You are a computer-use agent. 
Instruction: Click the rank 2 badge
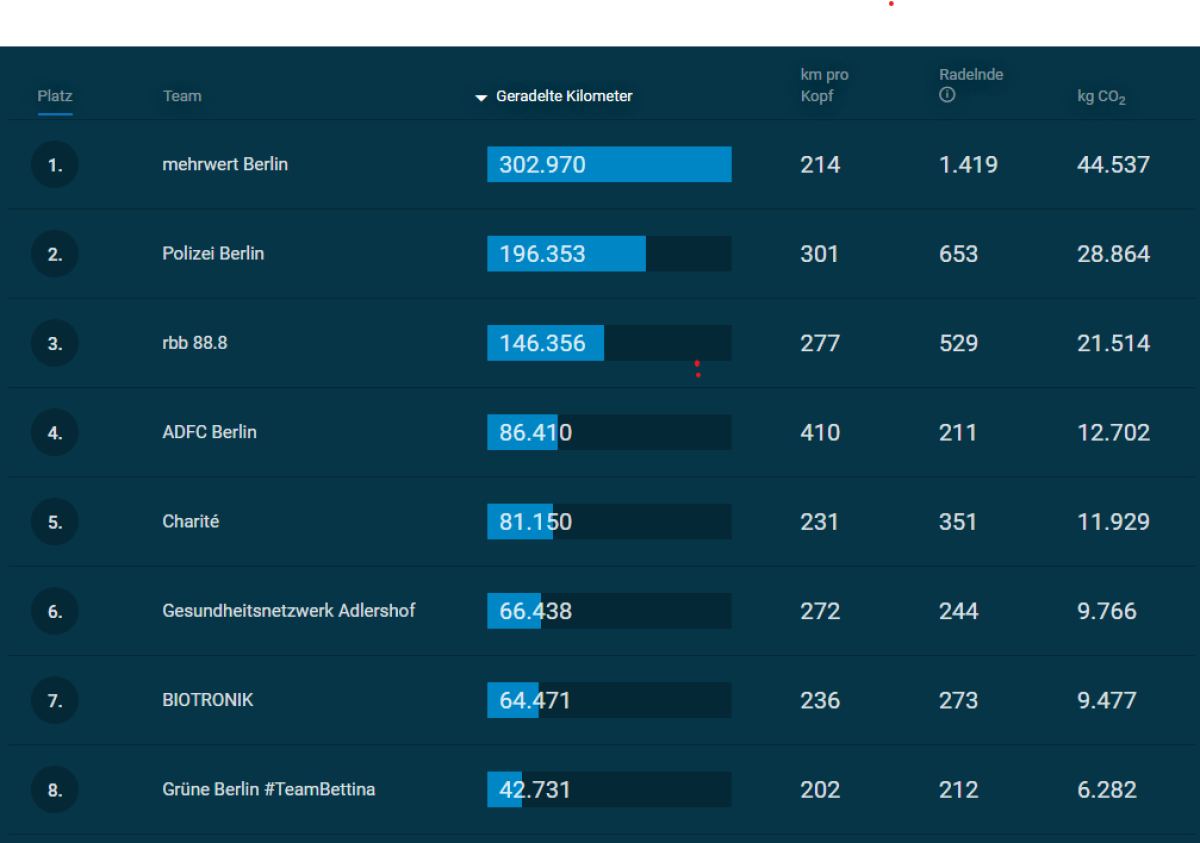click(x=55, y=254)
